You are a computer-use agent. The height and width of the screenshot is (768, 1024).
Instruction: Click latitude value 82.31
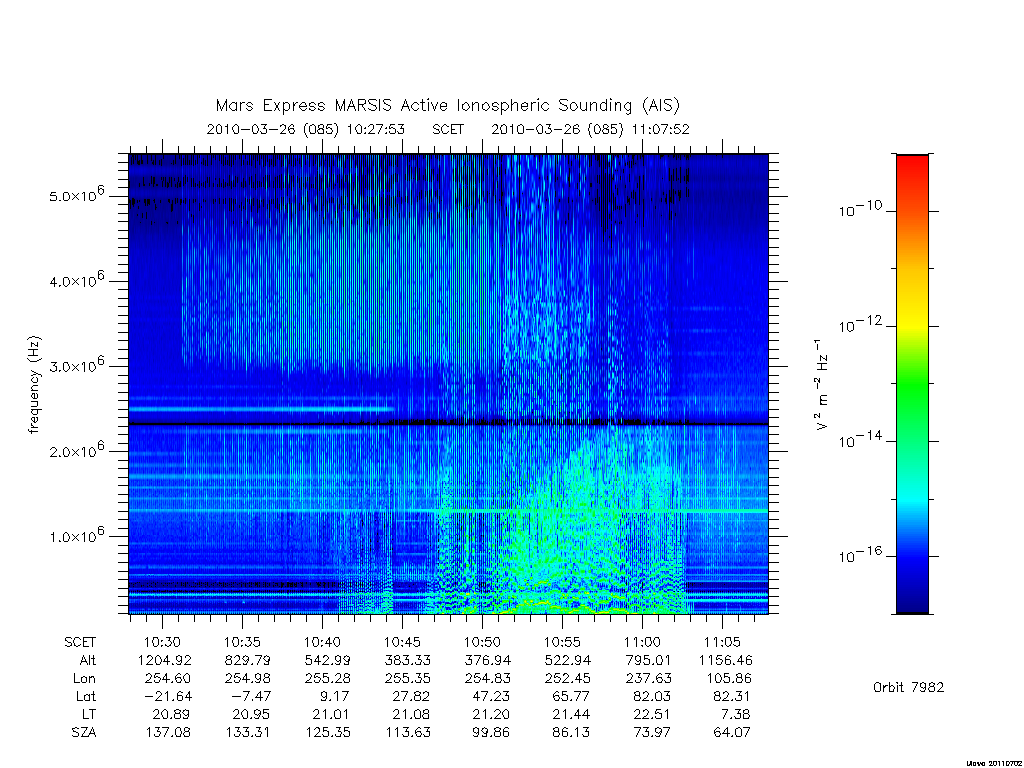coord(731,696)
